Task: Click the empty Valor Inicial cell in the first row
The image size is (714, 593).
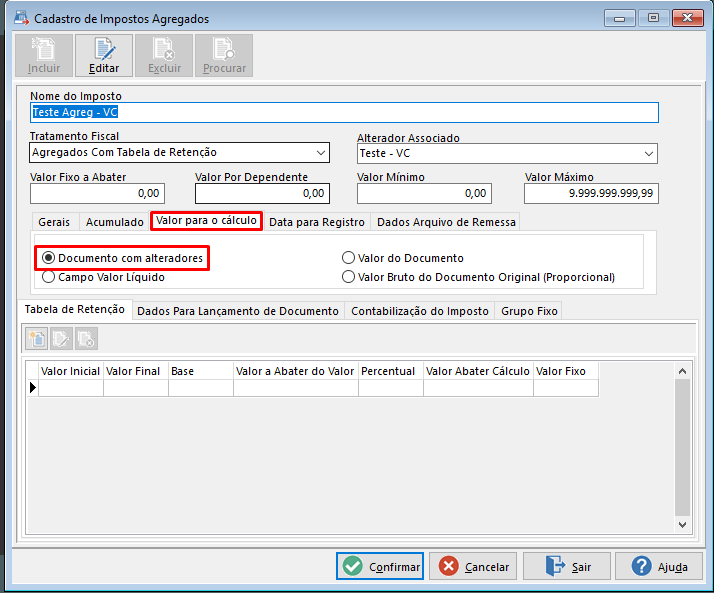Action: click(x=71, y=388)
